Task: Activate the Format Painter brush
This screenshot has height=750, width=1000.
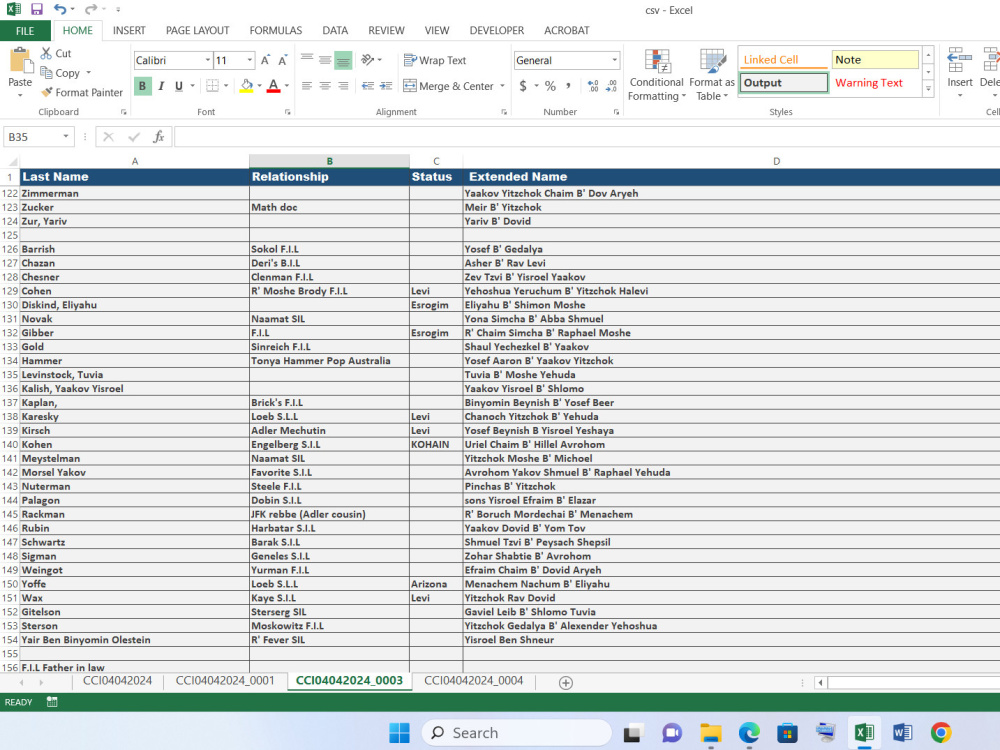Action: click(47, 92)
